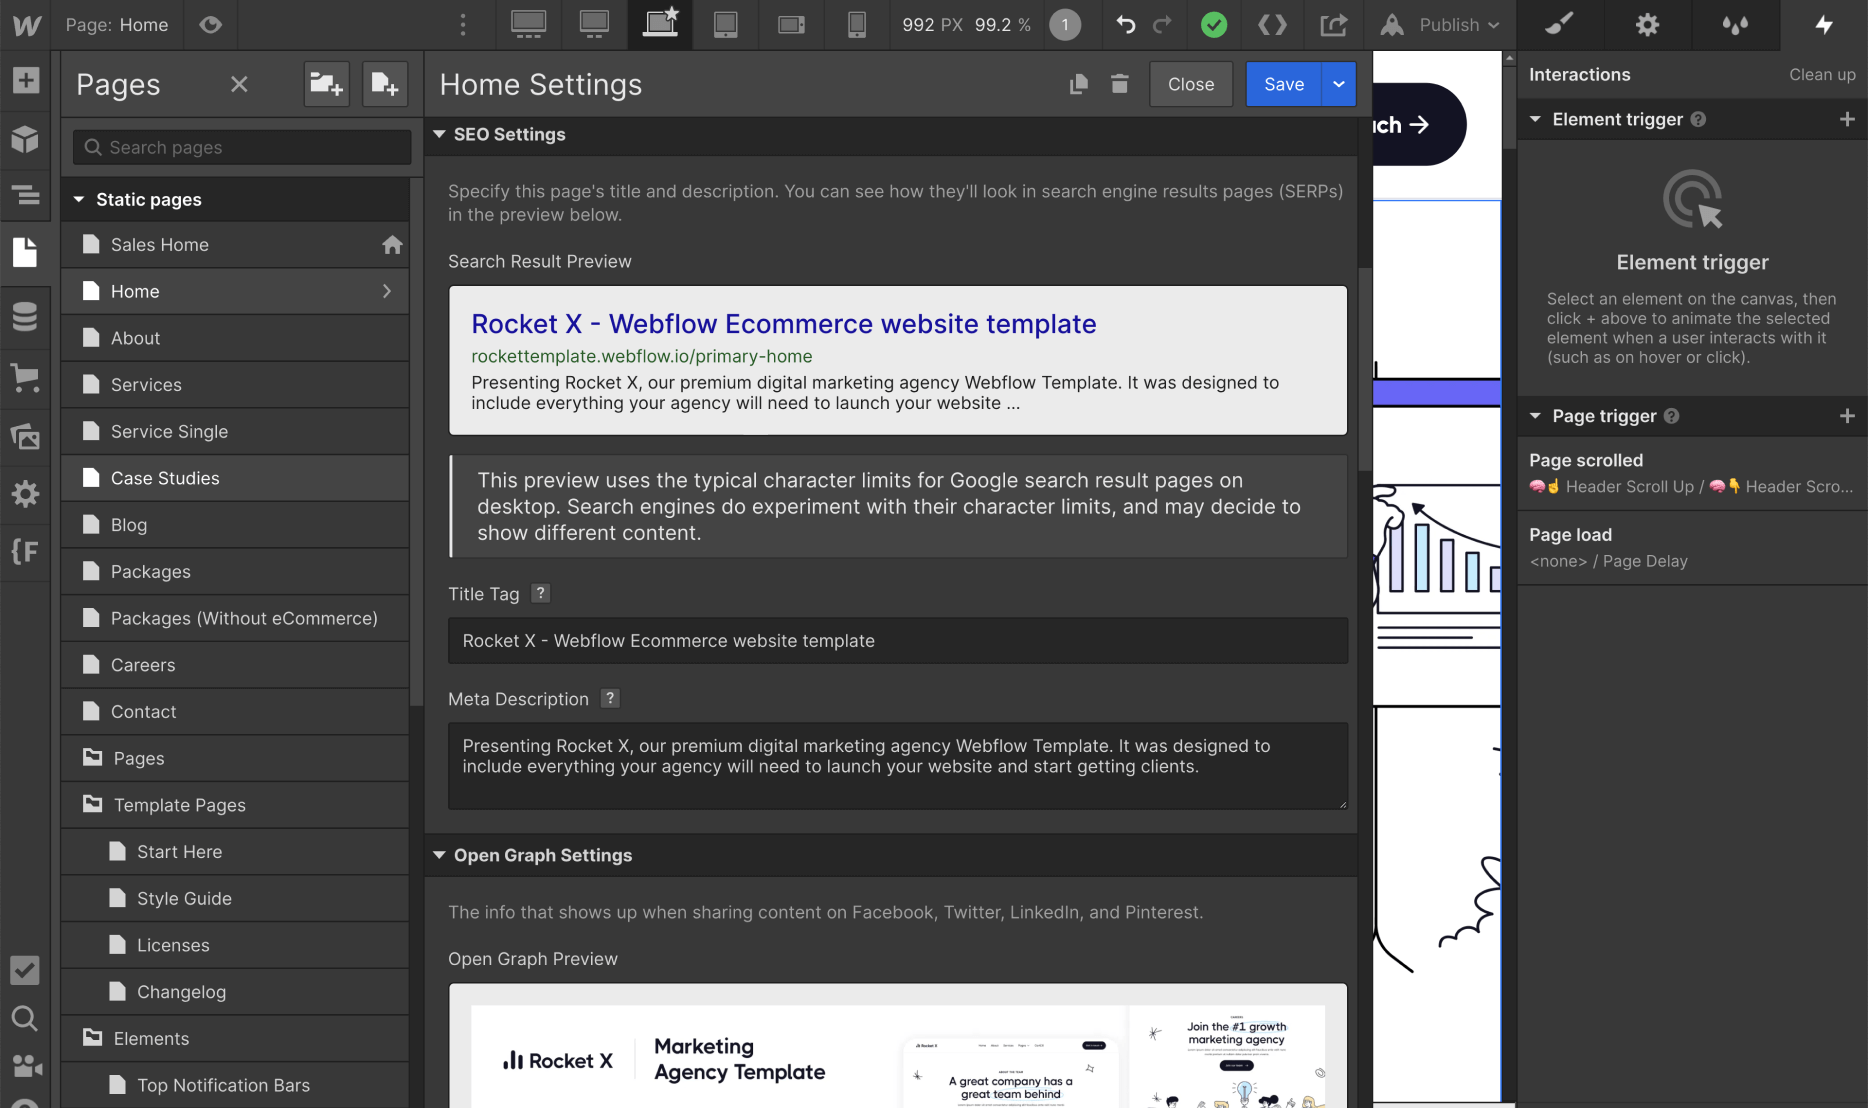The width and height of the screenshot is (1868, 1108).
Task: Open the code export brackets icon
Action: click(x=1272, y=25)
